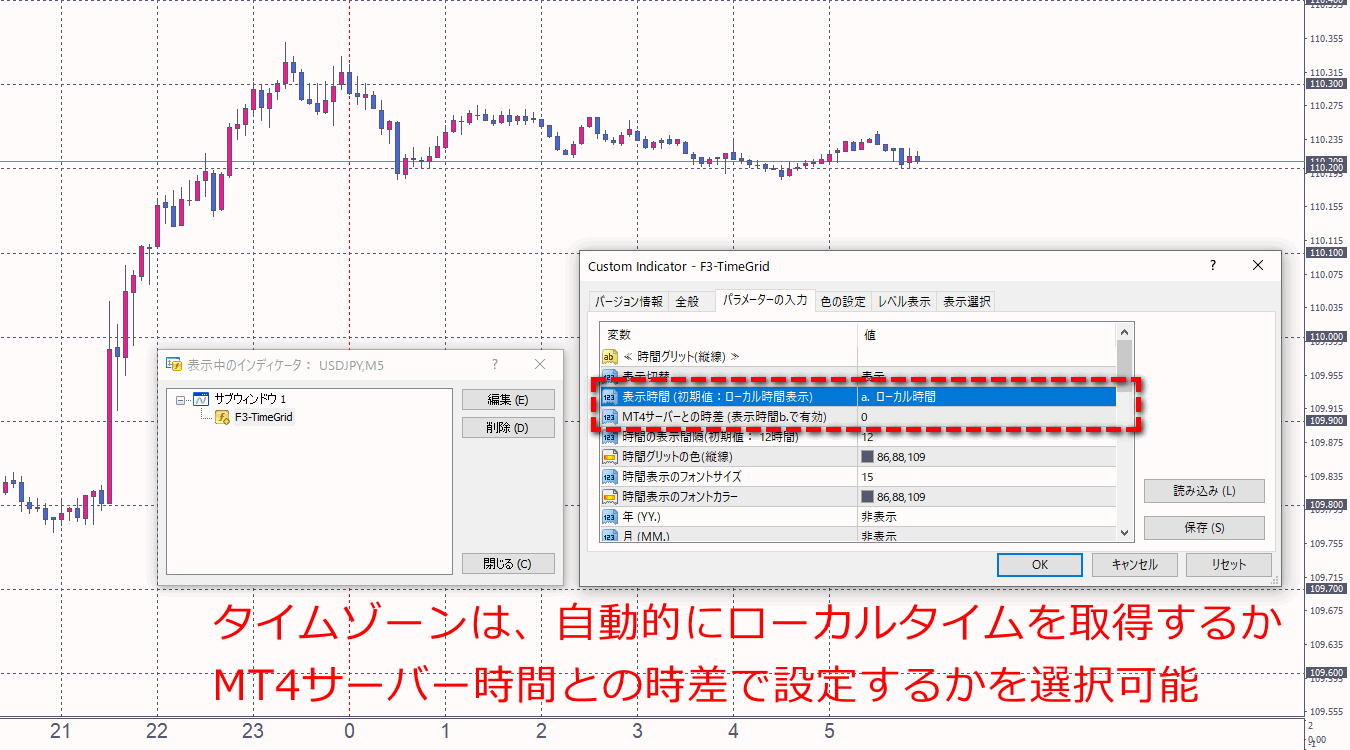Click the question mark help icon in Custom Indicator dialog
Image resolution: width=1350 pixels, height=750 pixels.
pos(1212,265)
